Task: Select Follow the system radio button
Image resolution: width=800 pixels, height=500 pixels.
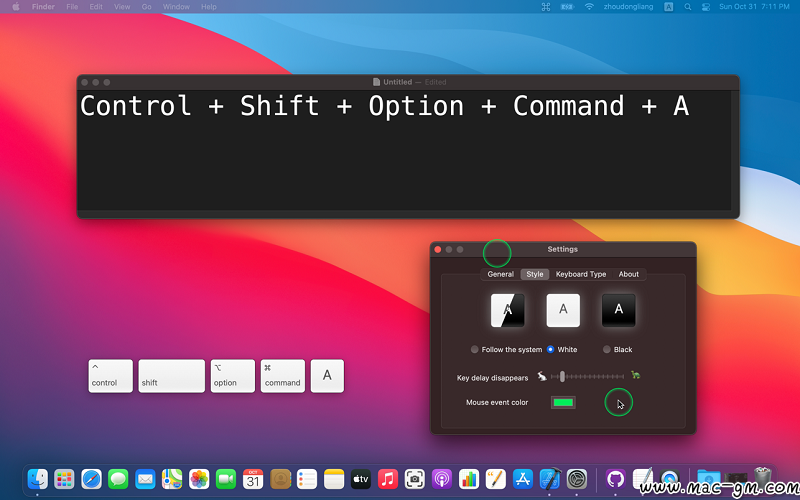Action: pos(474,349)
